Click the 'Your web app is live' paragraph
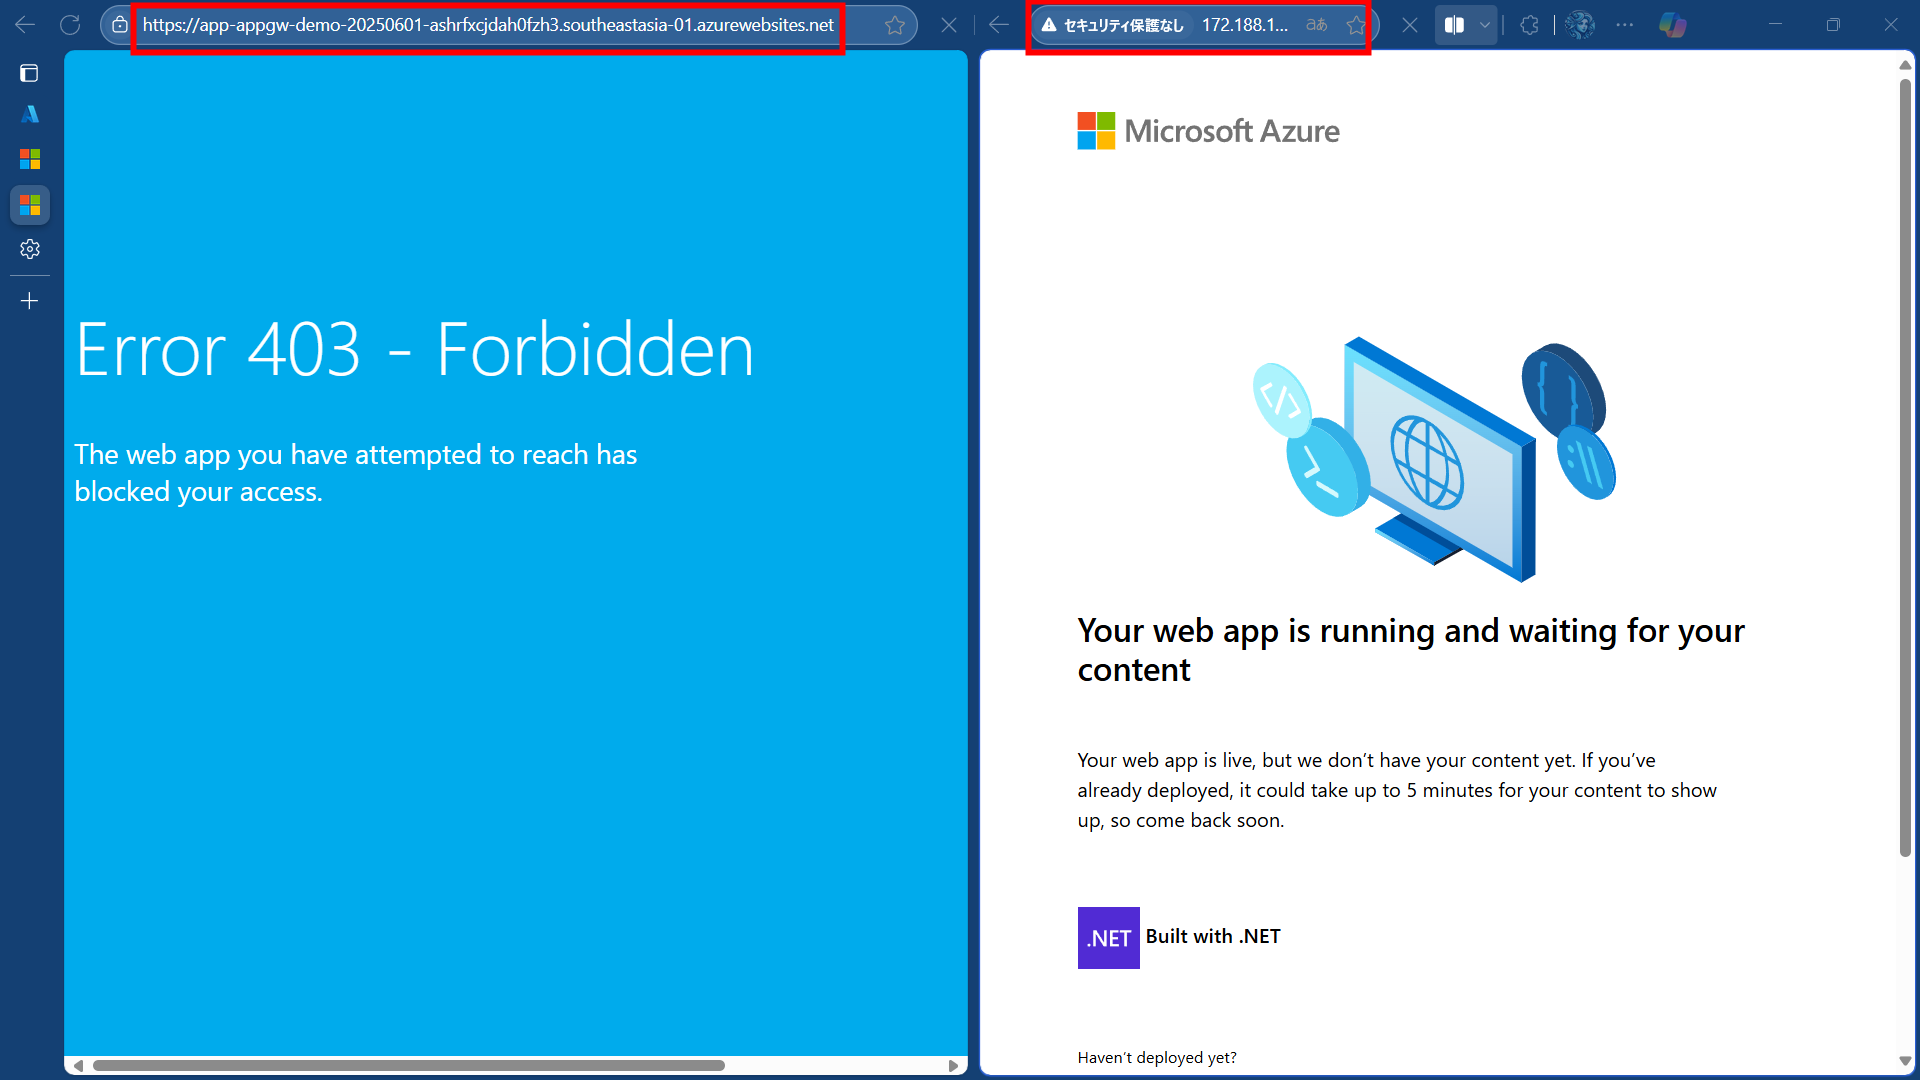Screen dimensions: 1920x1080 pyautogui.click(x=1397, y=790)
